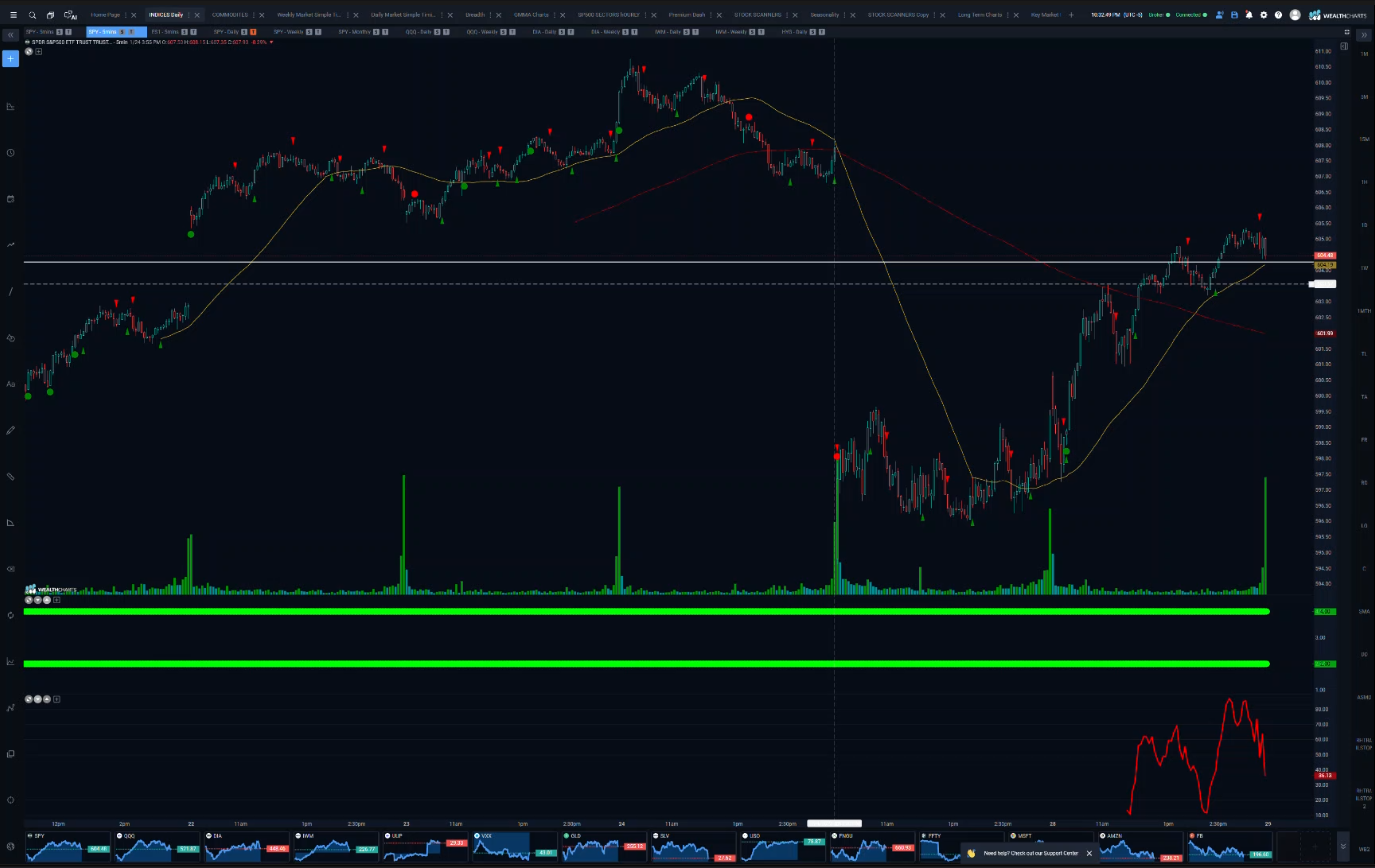Image resolution: width=1375 pixels, height=868 pixels.
Task: Click the save layout disk icon
Action: pyautogui.click(x=1235, y=15)
